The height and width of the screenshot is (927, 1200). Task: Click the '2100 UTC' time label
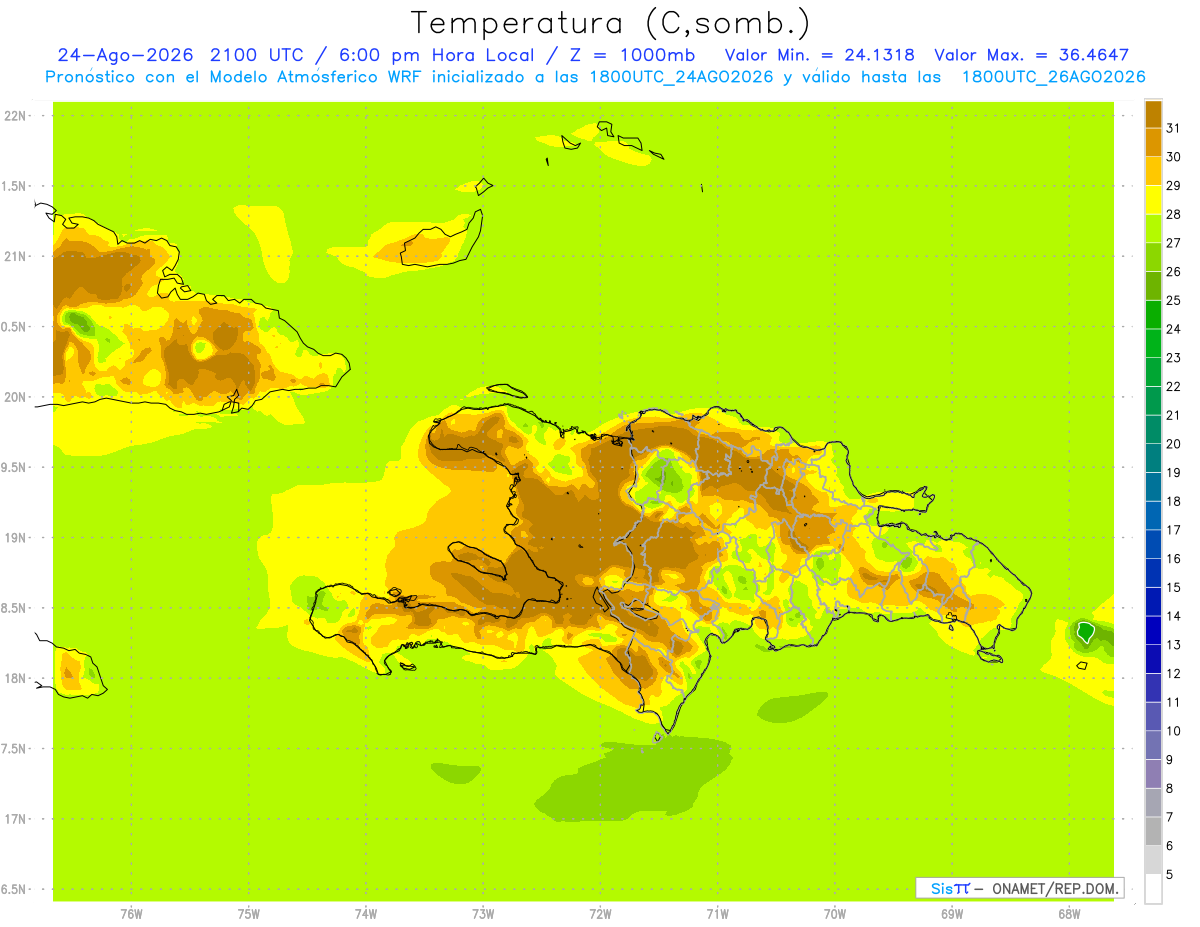[256, 55]
